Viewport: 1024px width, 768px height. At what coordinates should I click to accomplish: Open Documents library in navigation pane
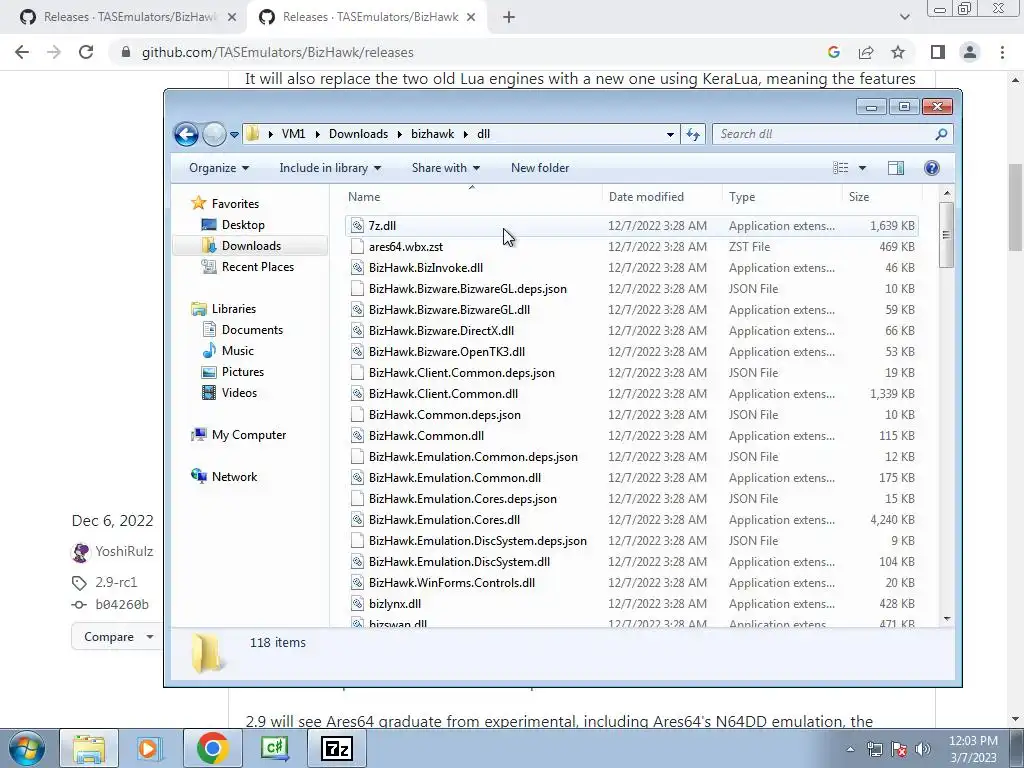click(x=242, y=330)
